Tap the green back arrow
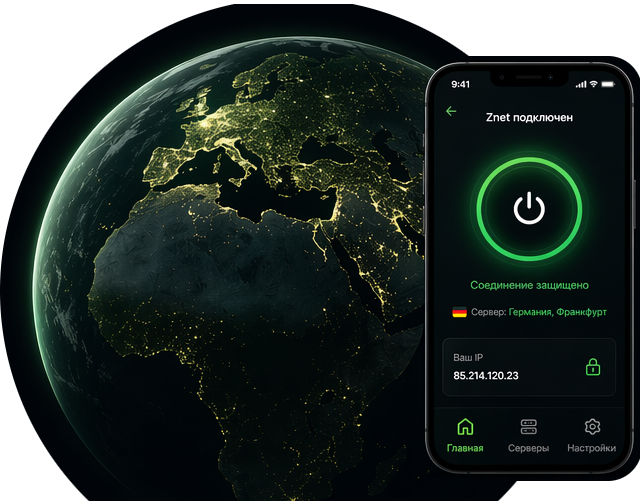The image size is (640, 502). click(x=451, y=111)
